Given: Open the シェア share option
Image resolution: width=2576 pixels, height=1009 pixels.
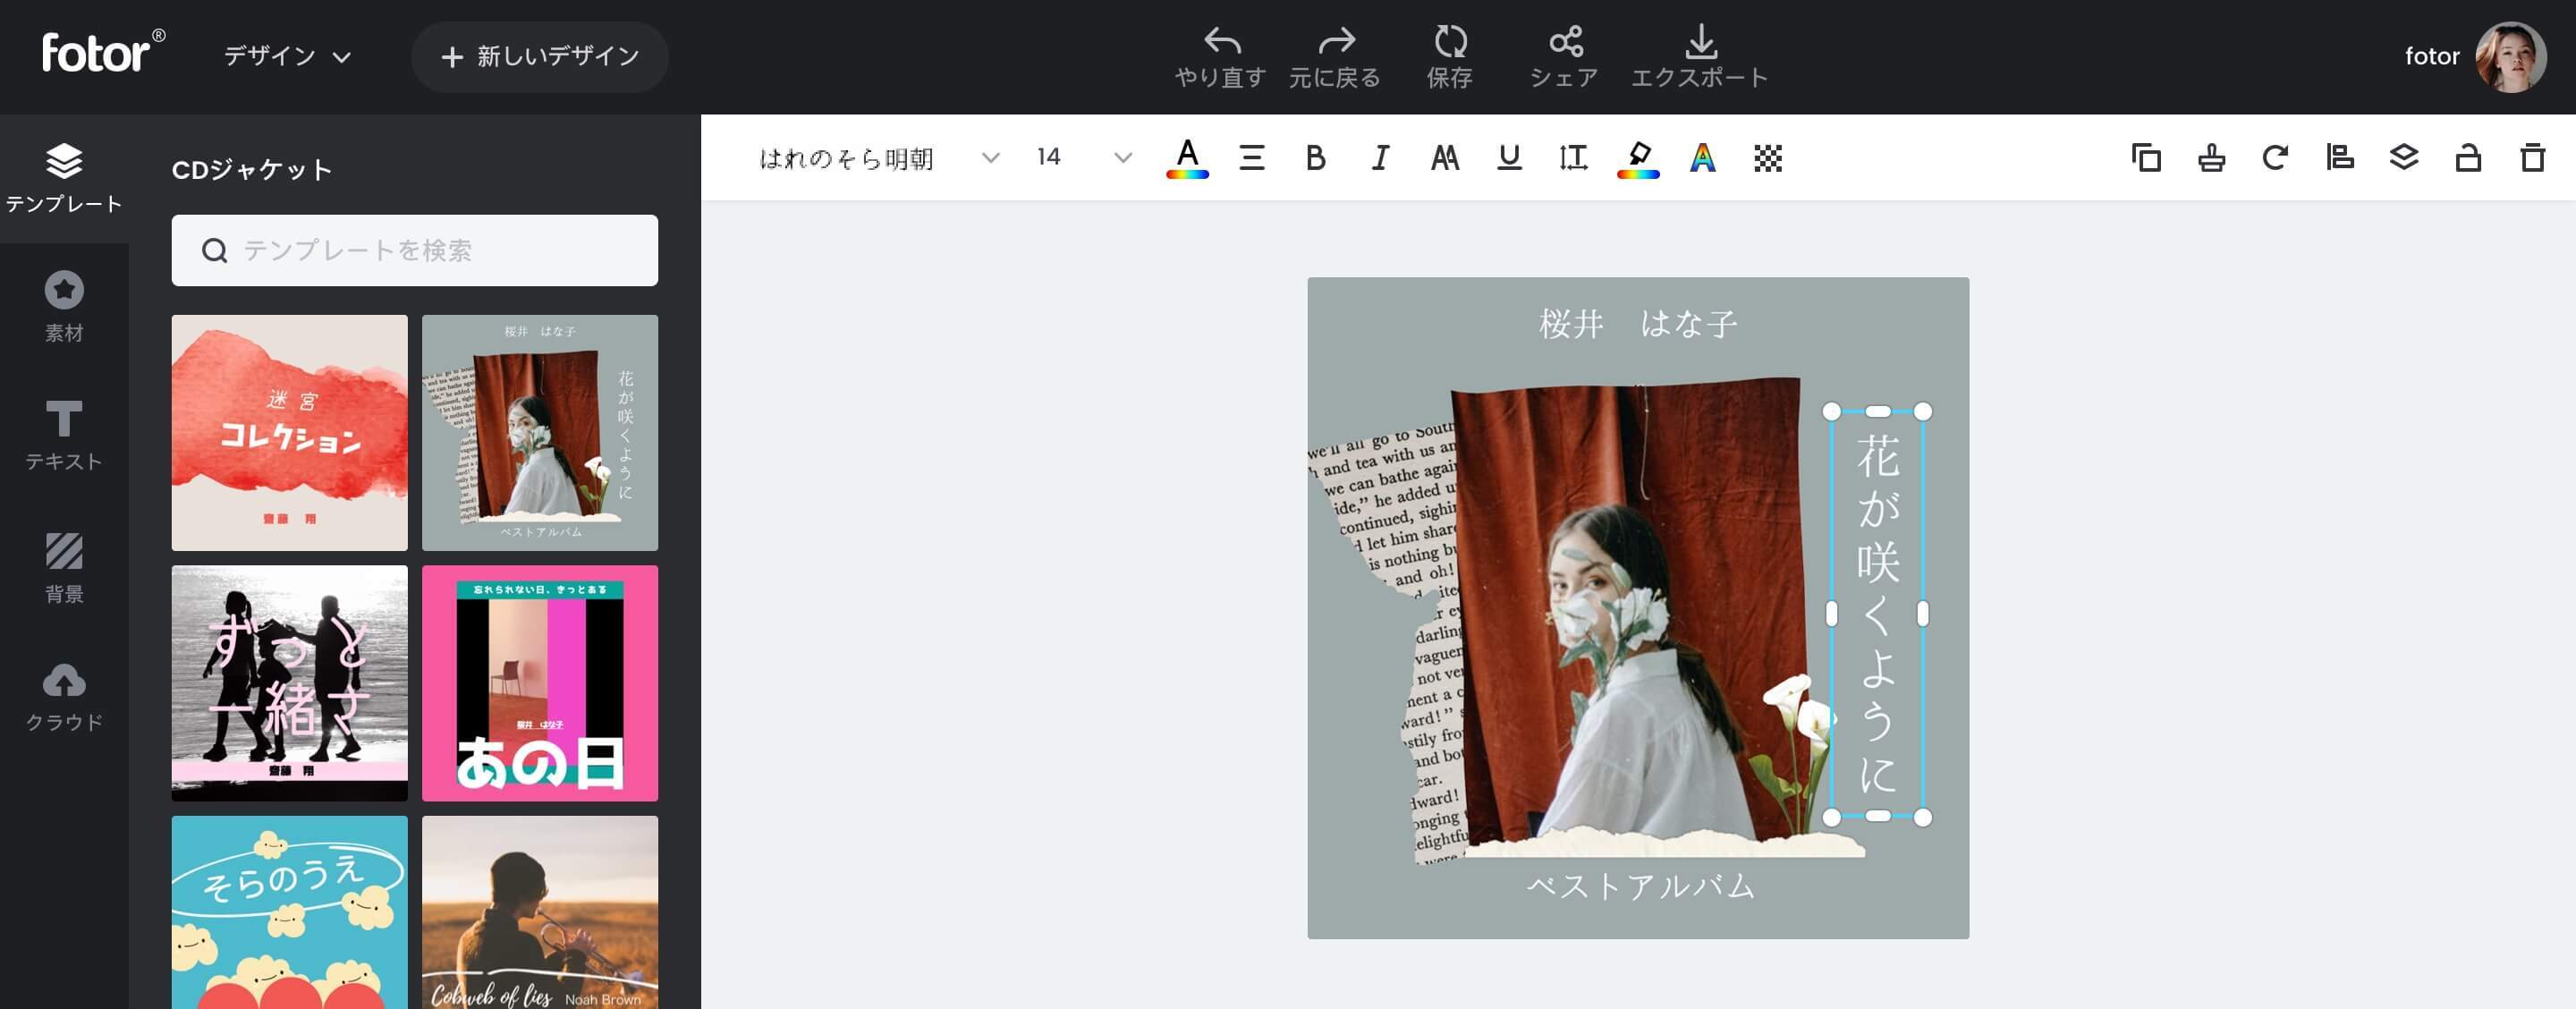Looking at the screenshot, I should click(x=1565, y=57).
